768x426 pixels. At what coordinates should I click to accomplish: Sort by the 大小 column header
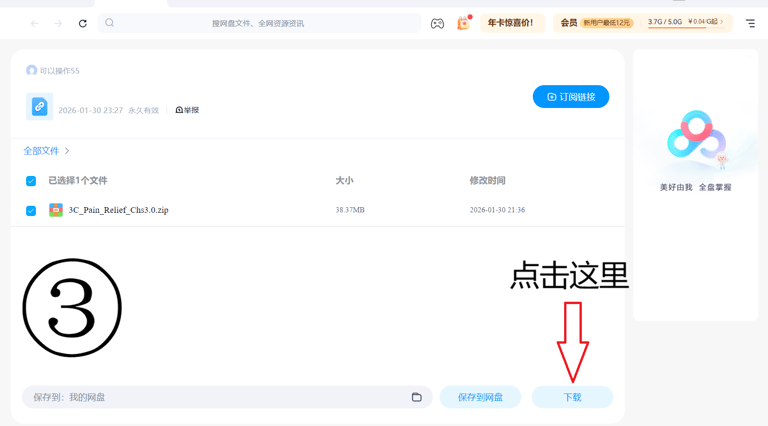(344, 181)
